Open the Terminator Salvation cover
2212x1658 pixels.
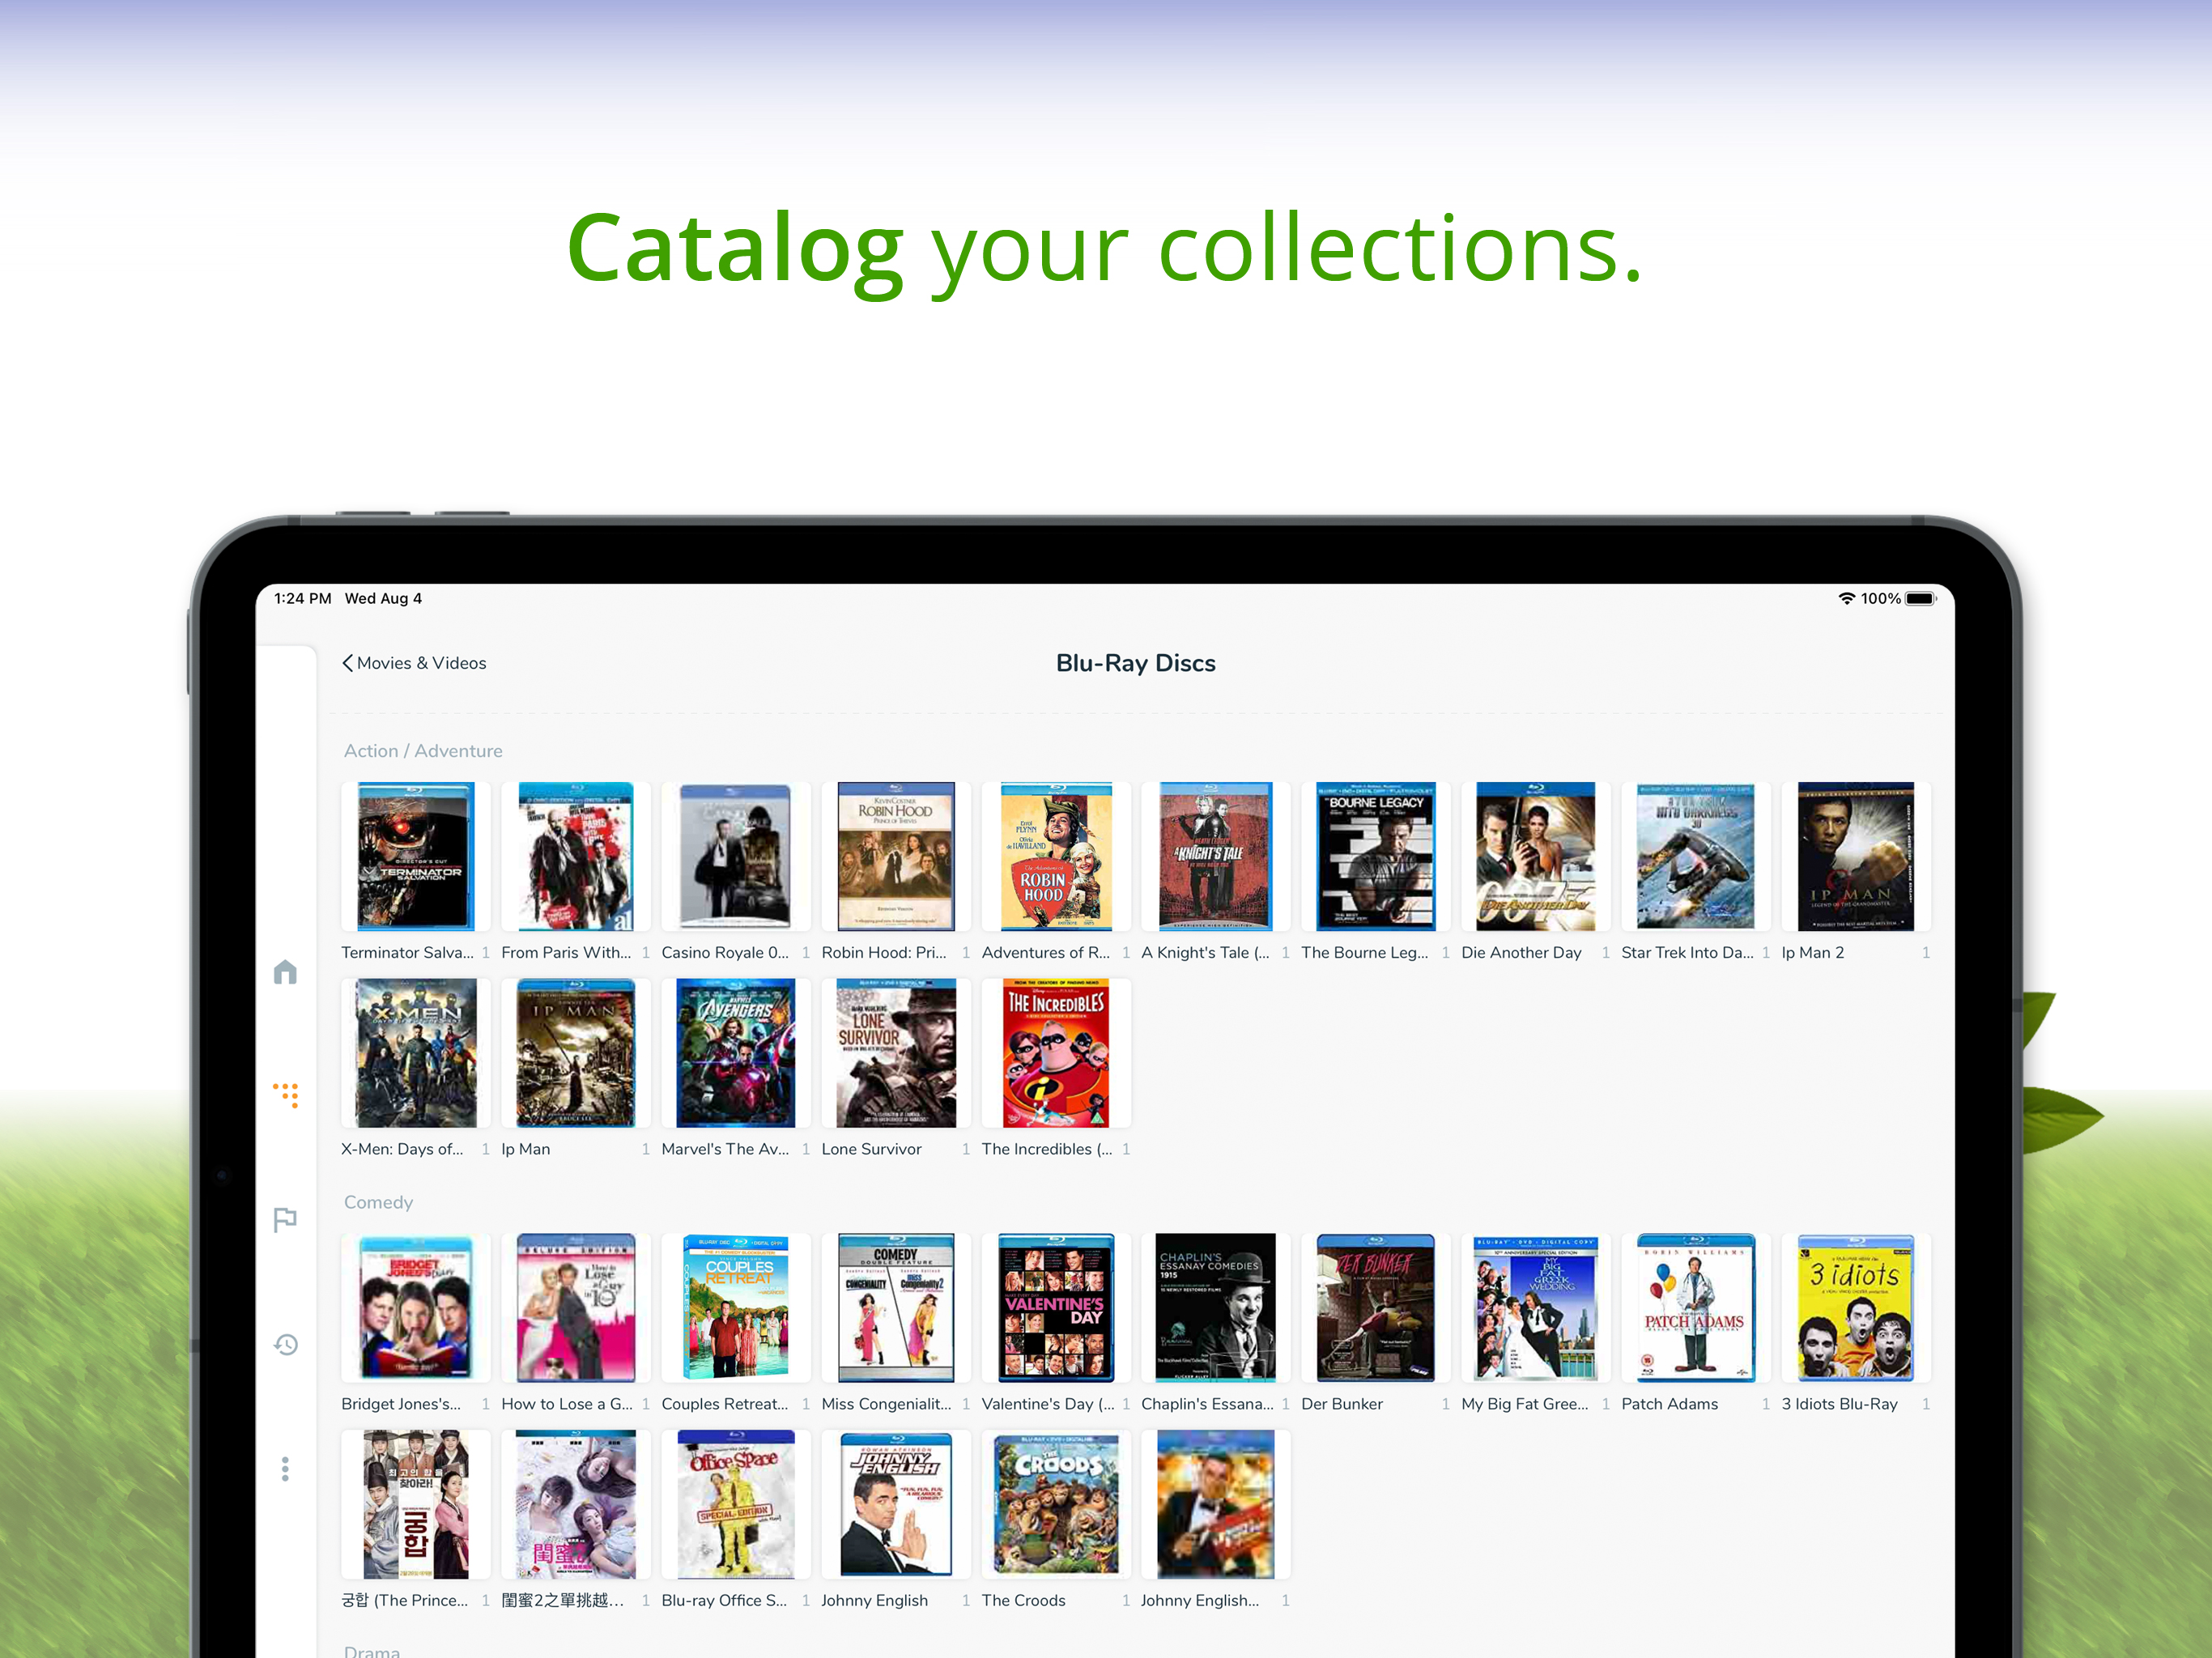(415, 857)
